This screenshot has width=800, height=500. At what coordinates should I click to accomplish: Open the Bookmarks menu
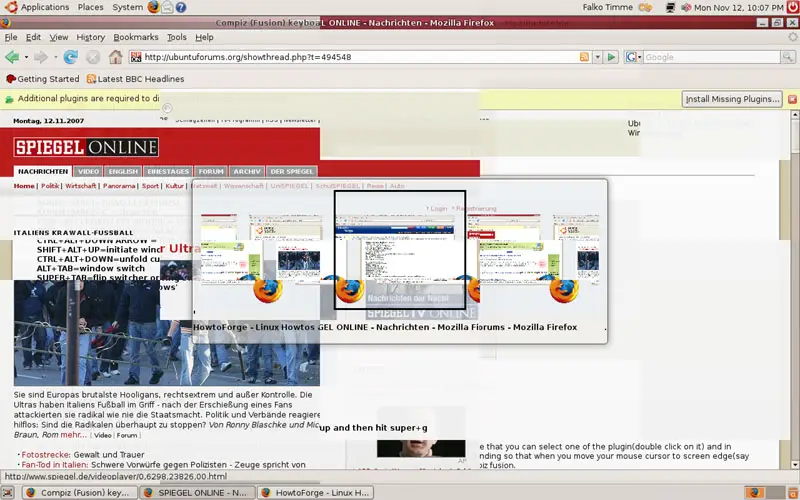[x=136, y=37]
